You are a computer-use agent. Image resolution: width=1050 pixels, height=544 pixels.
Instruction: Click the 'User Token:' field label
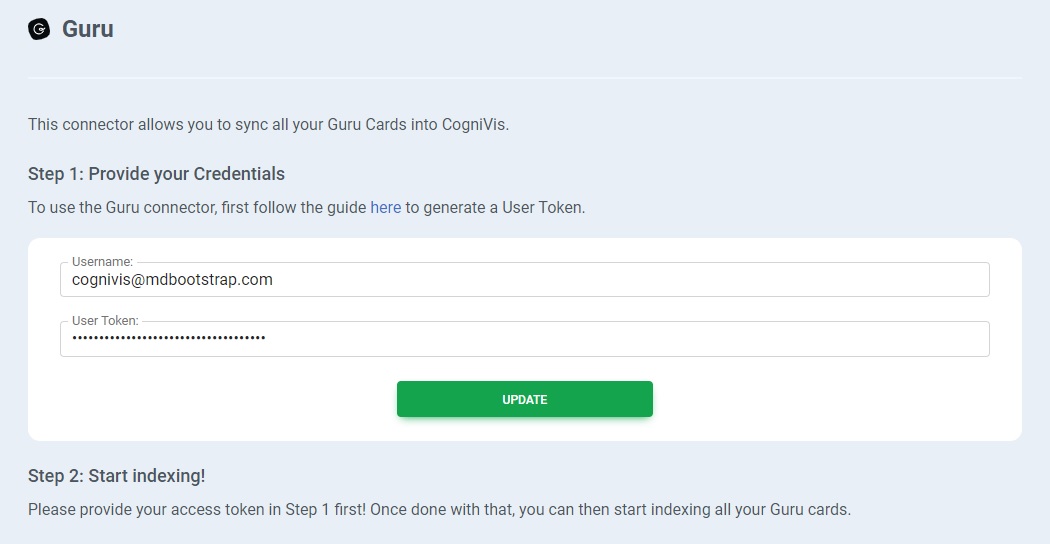point(105,321)
